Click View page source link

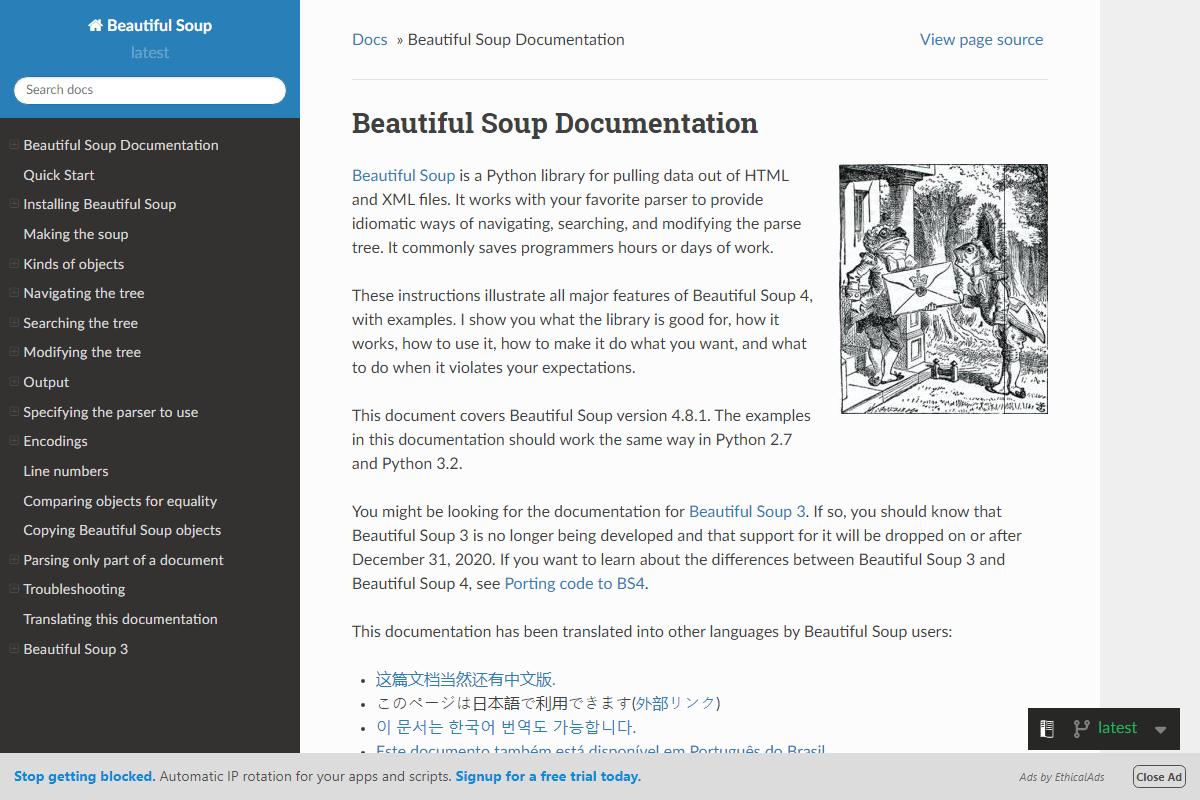tap(981, 40)
